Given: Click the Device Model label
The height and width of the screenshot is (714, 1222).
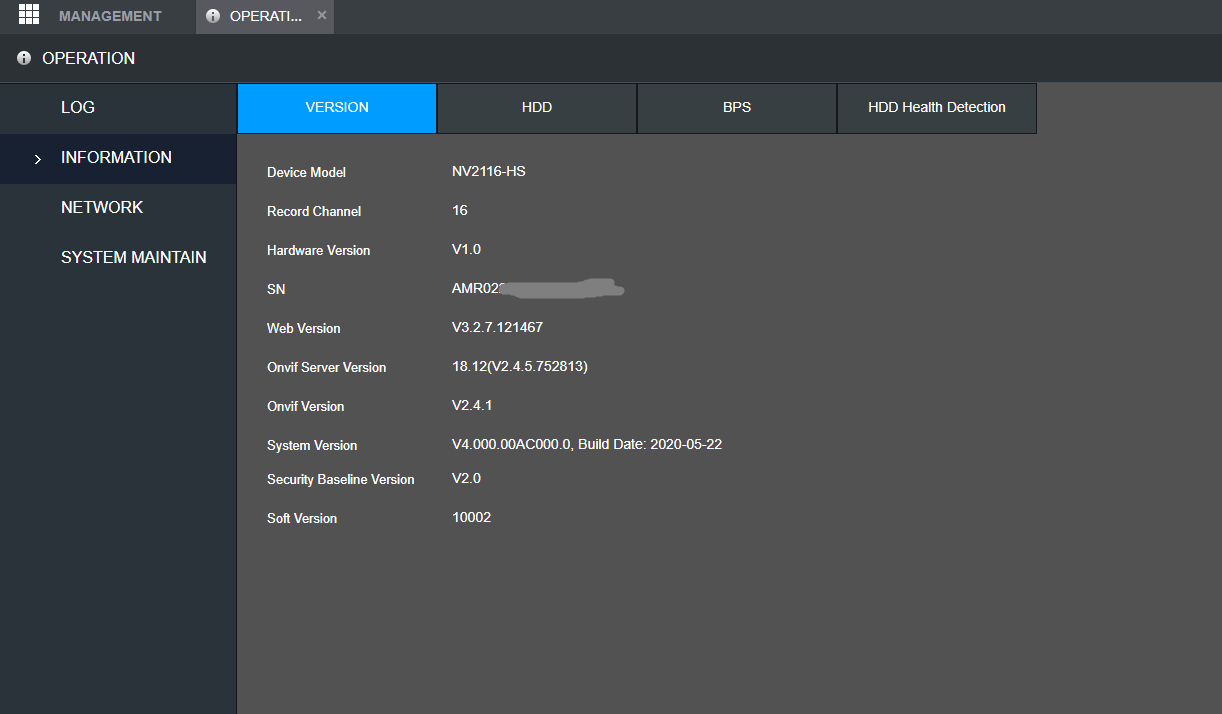Looking at the screenshot, I should 306,173.
